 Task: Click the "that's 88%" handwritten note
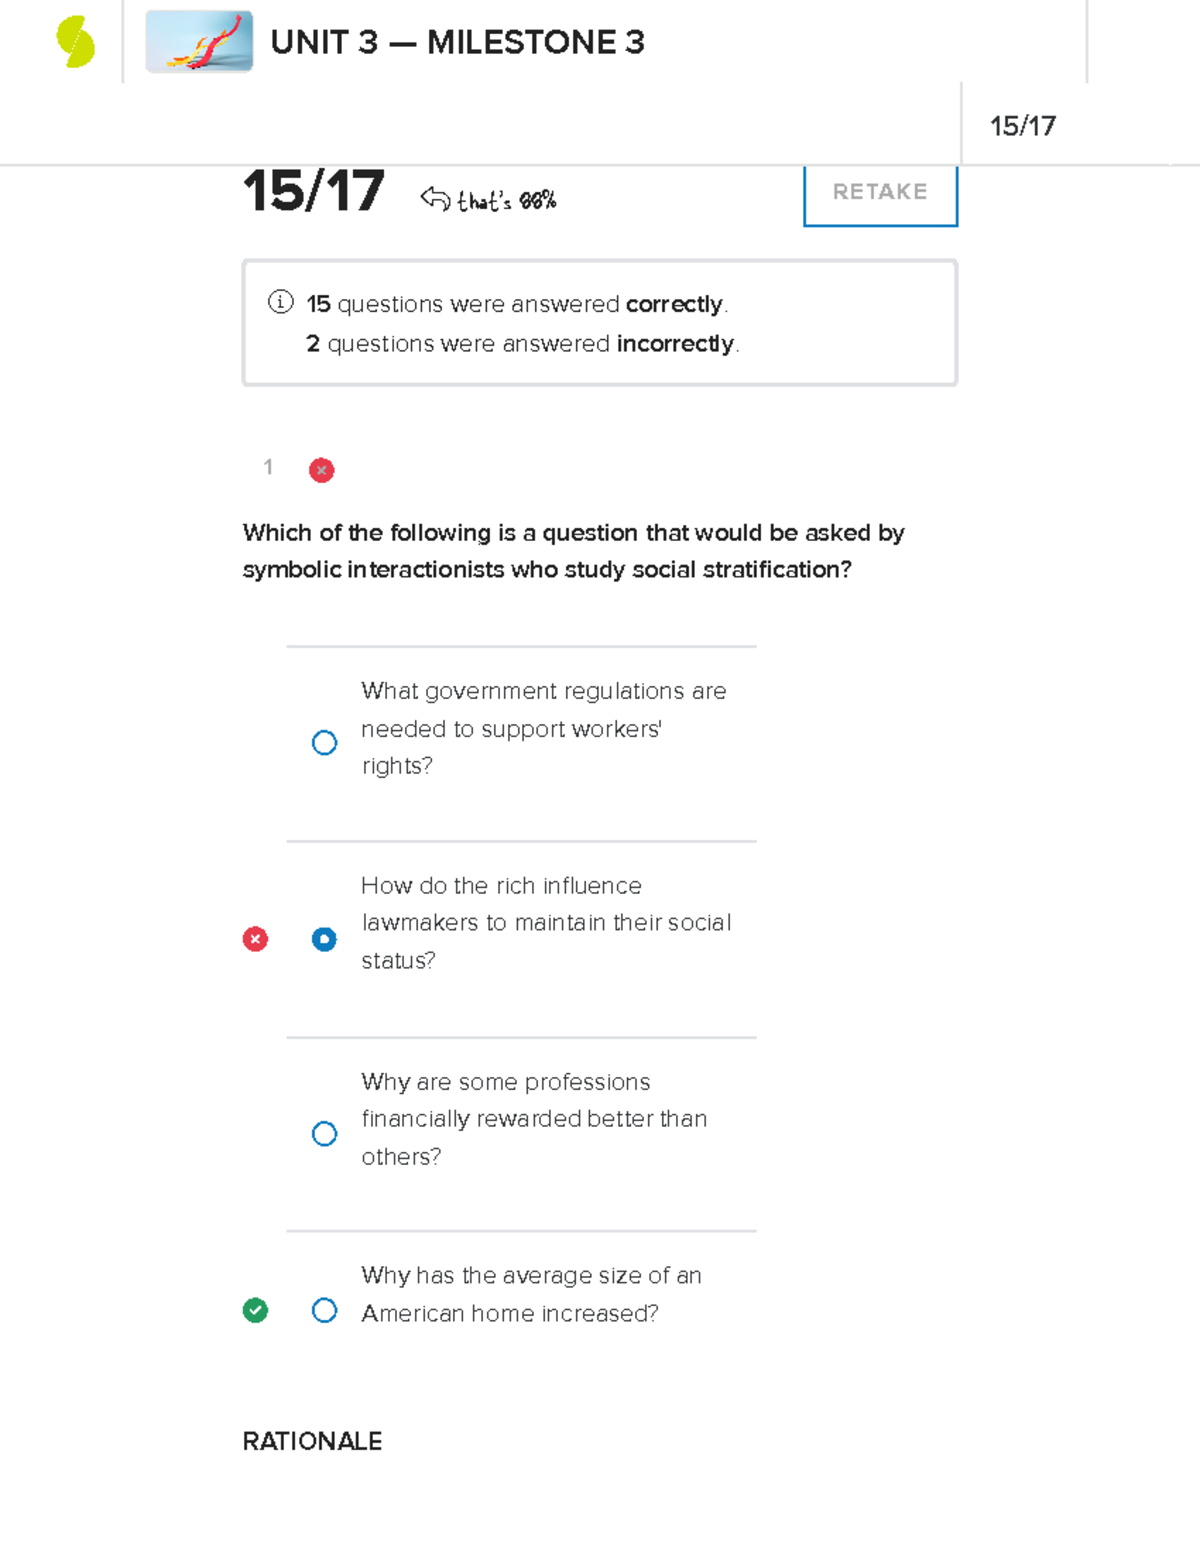[506, 201]
